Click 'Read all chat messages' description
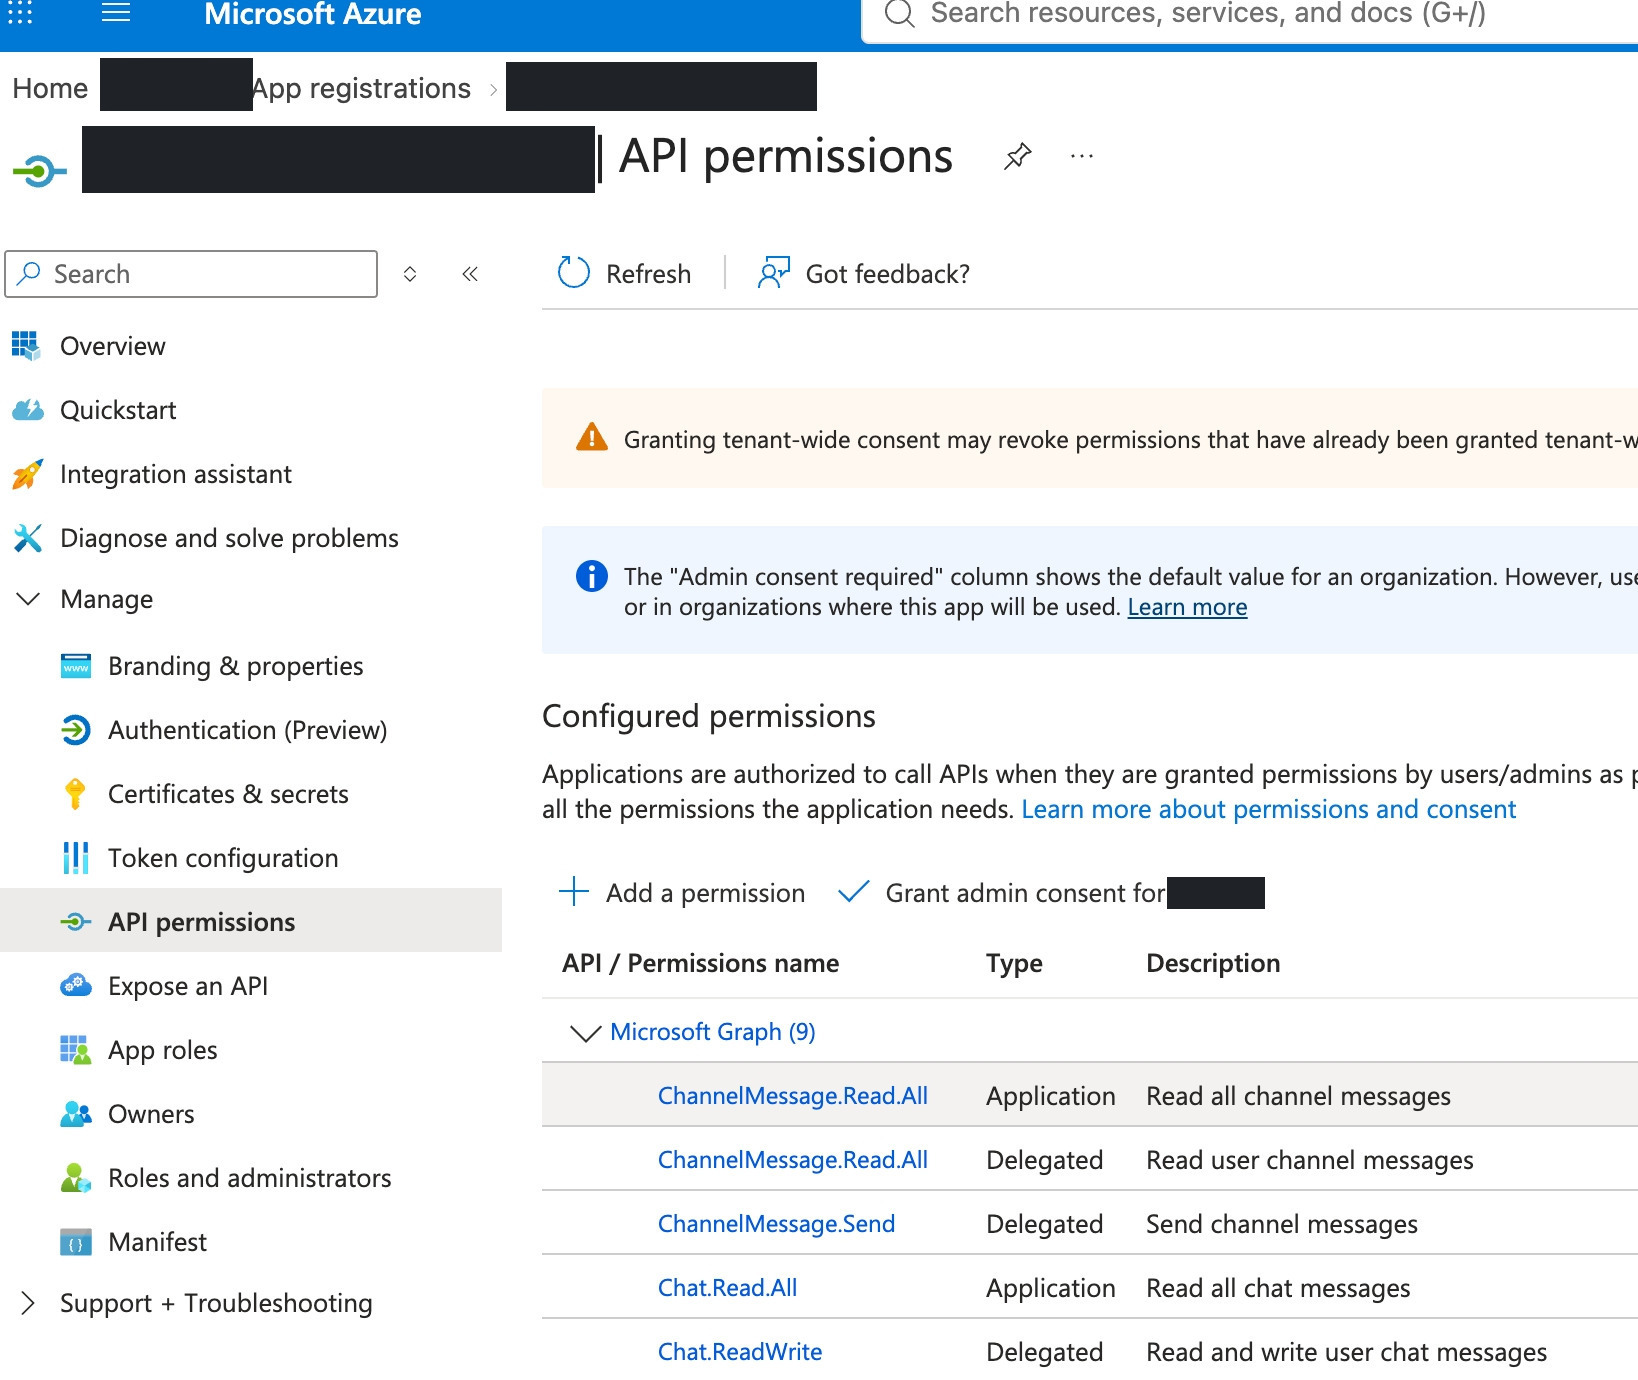Image resolution: width=1638 pixels, height=1380 pixels. pyautogui.click(x=1278, y=1288)
